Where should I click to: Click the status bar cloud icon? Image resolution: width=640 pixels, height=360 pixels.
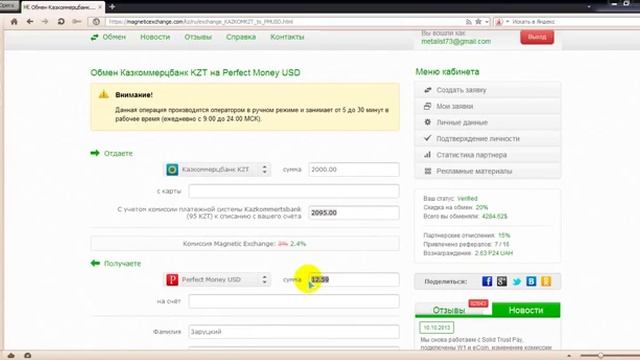click(x=11, y=356)
